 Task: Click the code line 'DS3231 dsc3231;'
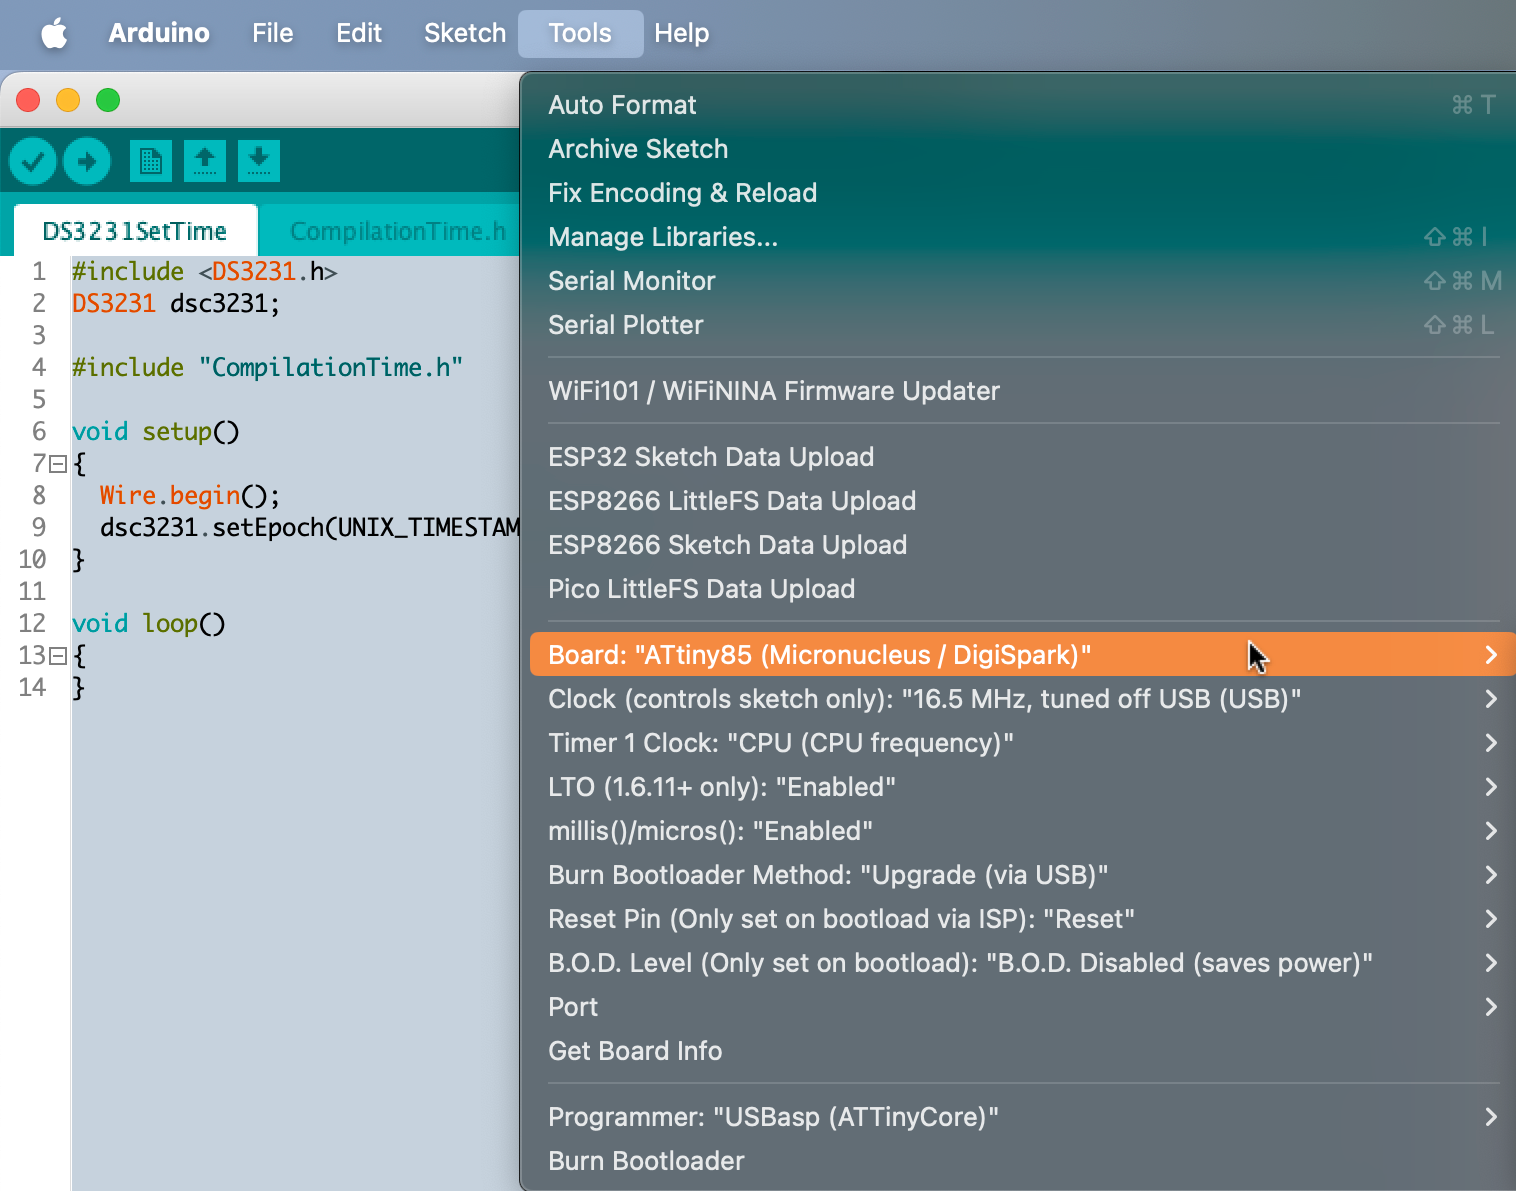coord(176,304)
